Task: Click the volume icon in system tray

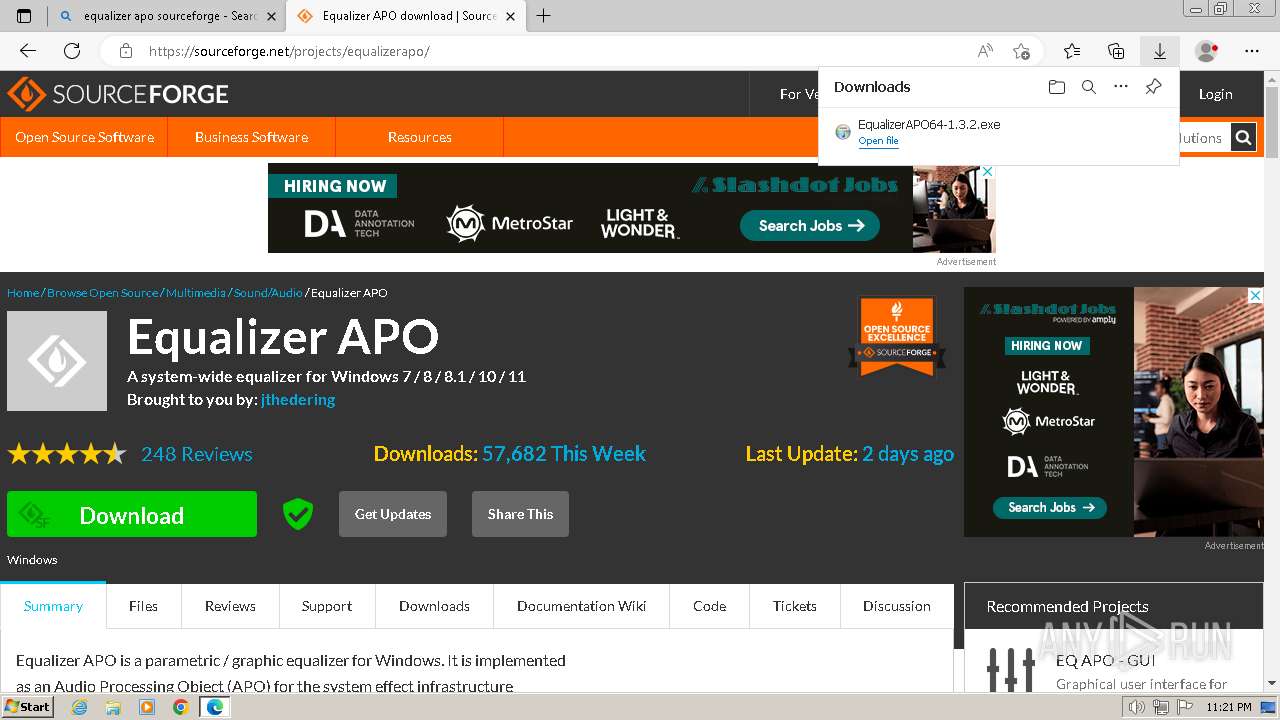Action: coord(1137,707)
